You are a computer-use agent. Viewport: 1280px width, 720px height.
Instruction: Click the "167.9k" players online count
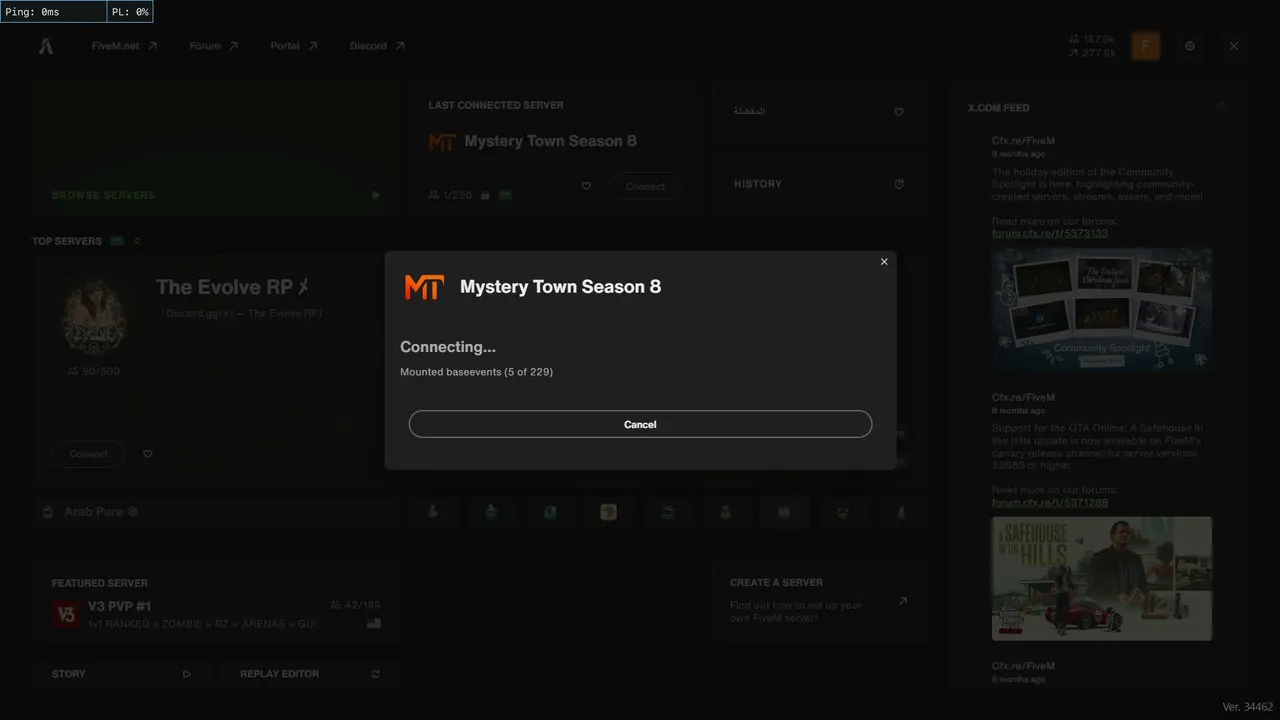(x=1092, y=39)
